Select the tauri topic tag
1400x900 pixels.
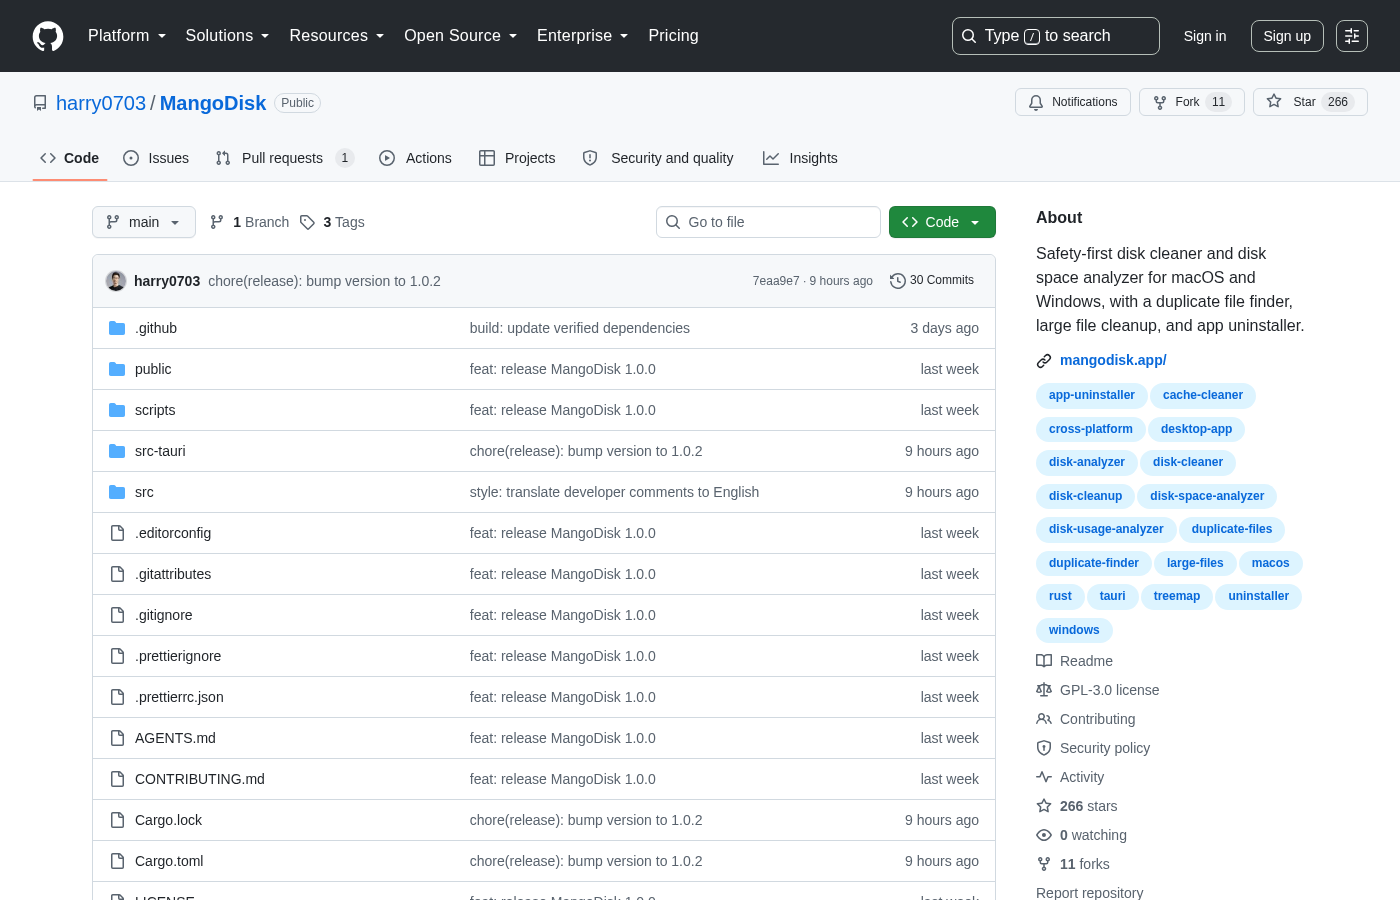1112,596
